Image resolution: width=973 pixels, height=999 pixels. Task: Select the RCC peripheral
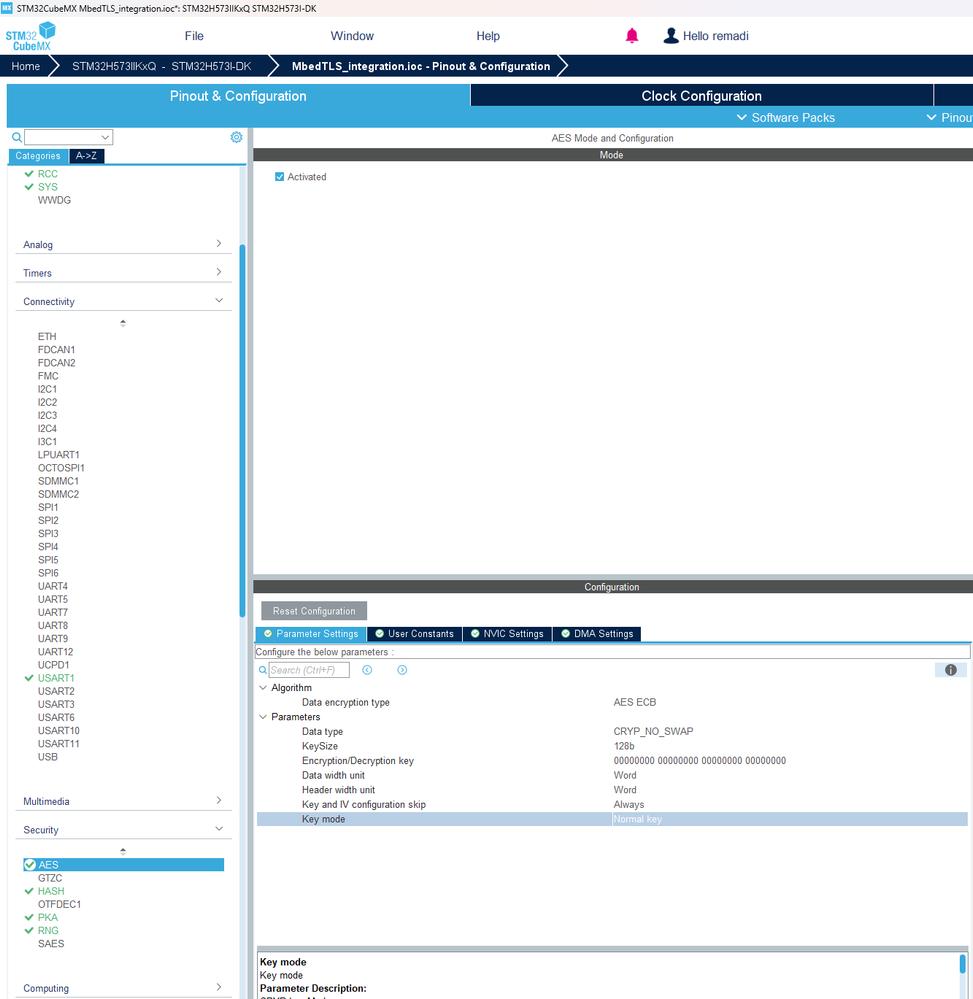click(47, 173)
